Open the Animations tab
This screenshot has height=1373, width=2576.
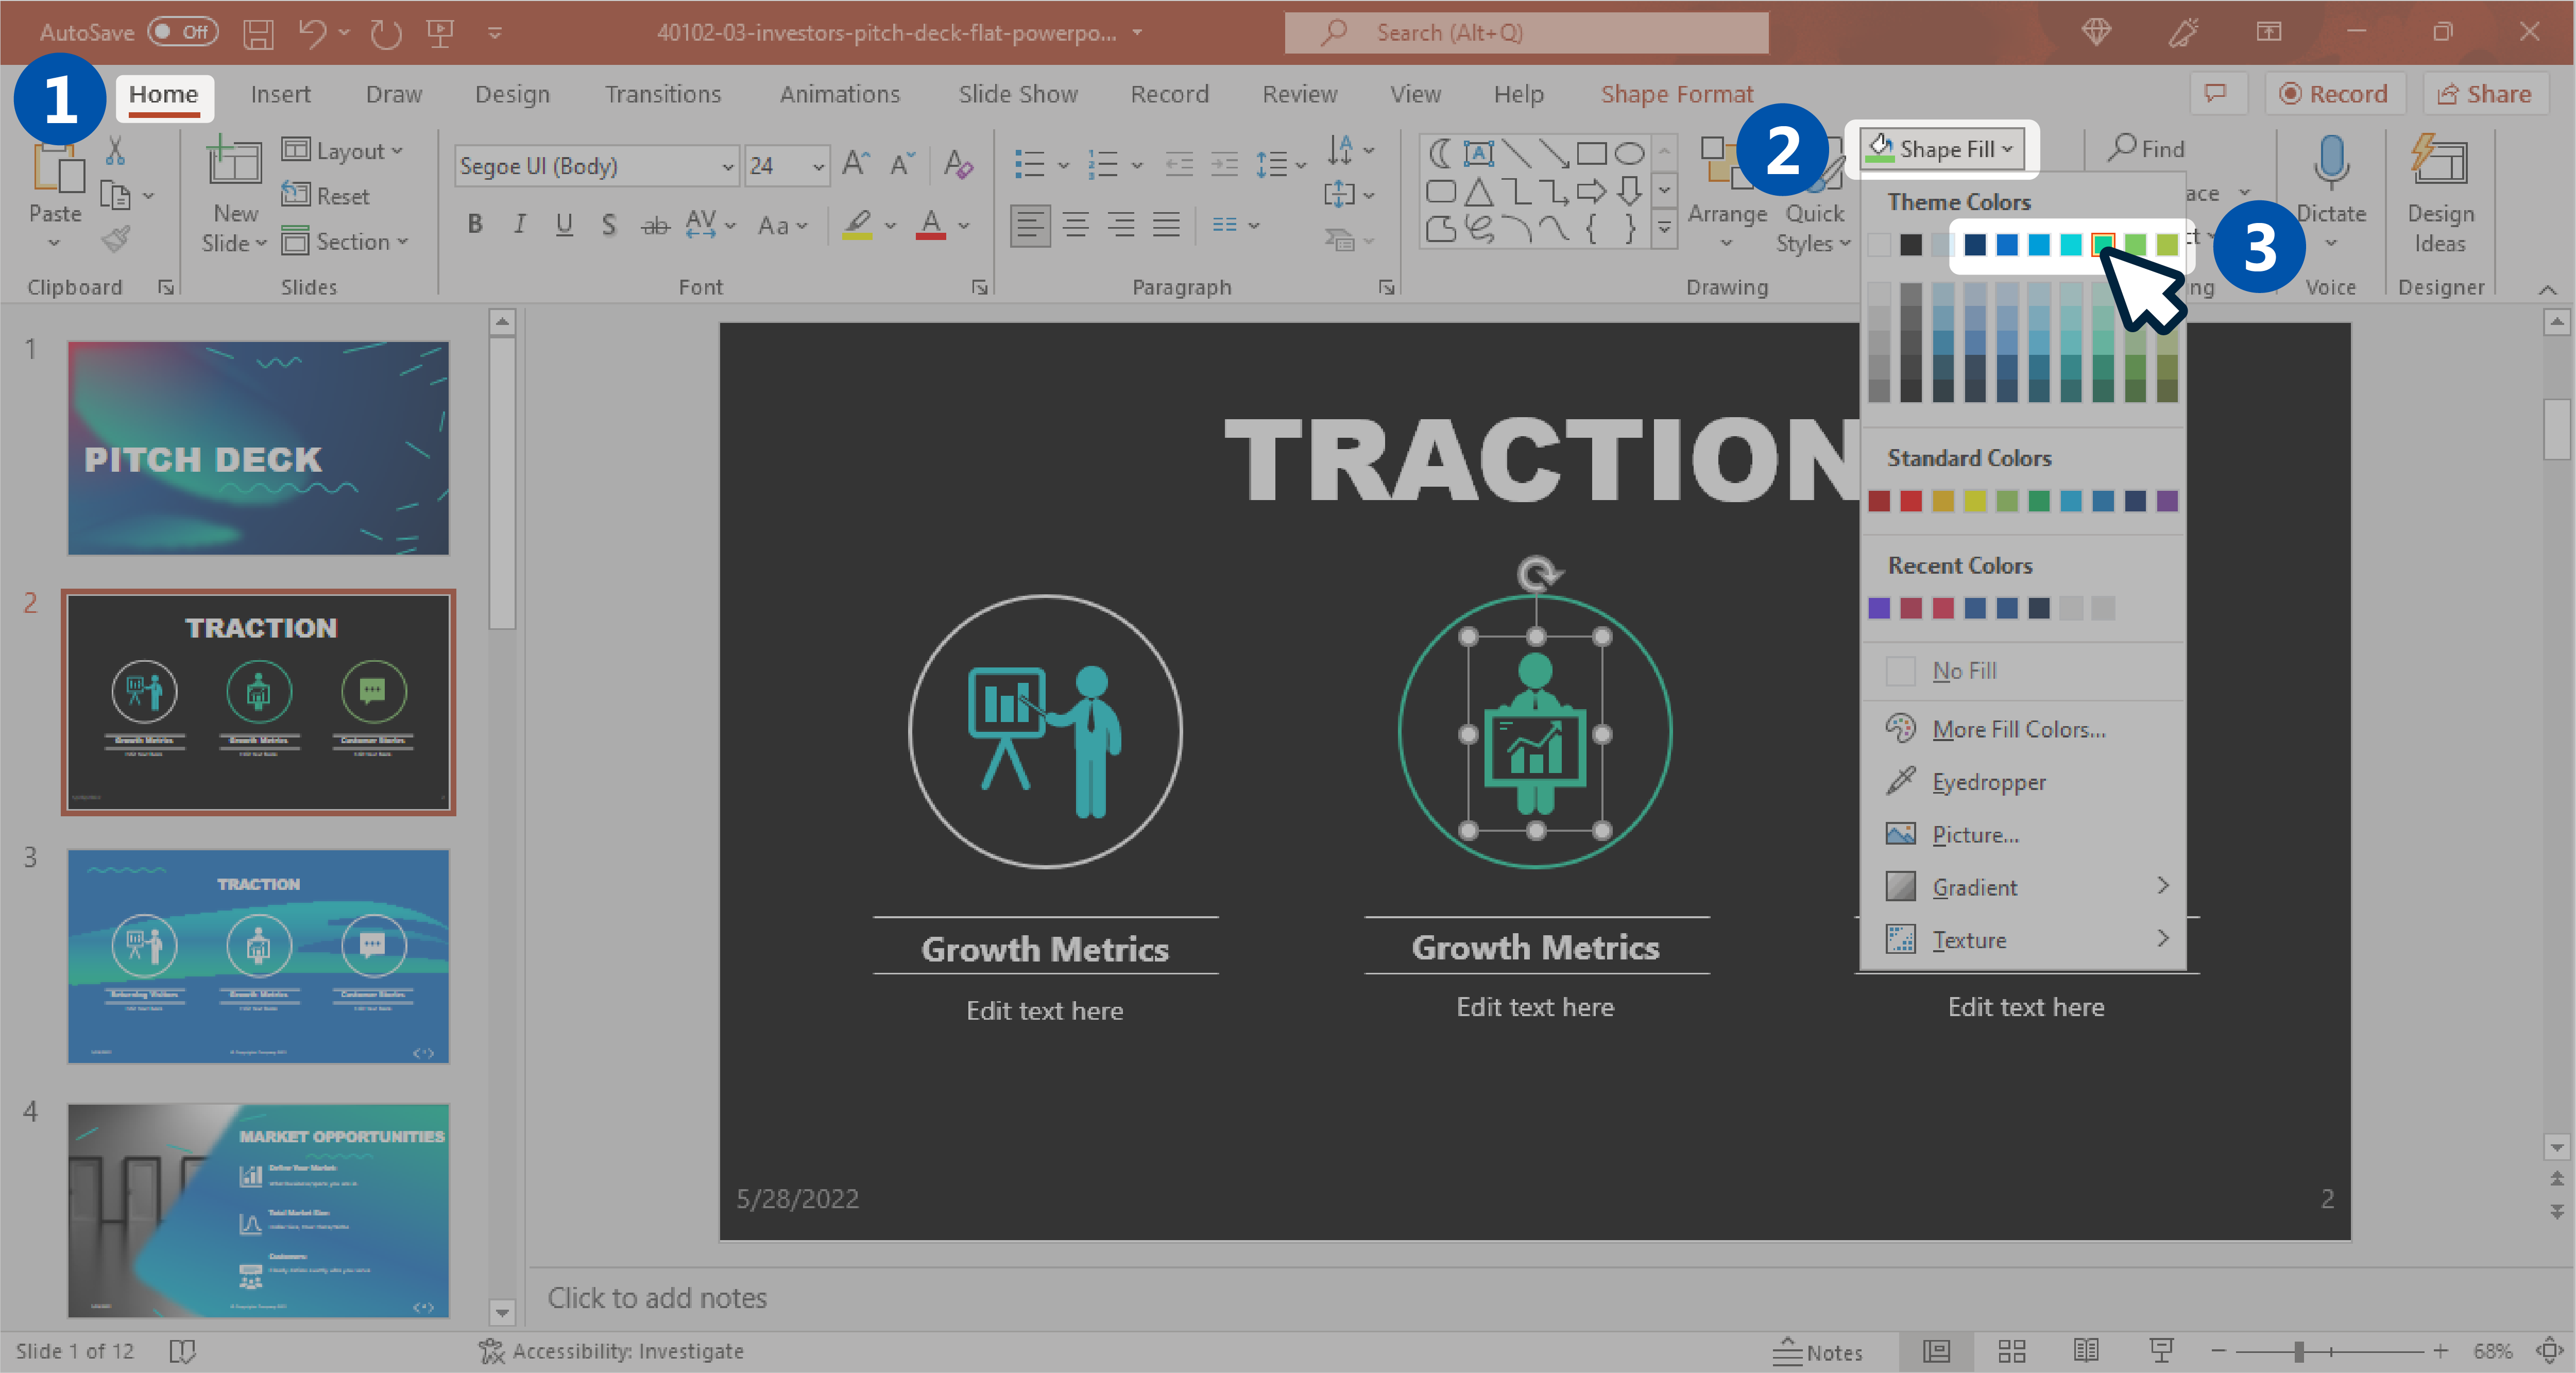point(840,94)
